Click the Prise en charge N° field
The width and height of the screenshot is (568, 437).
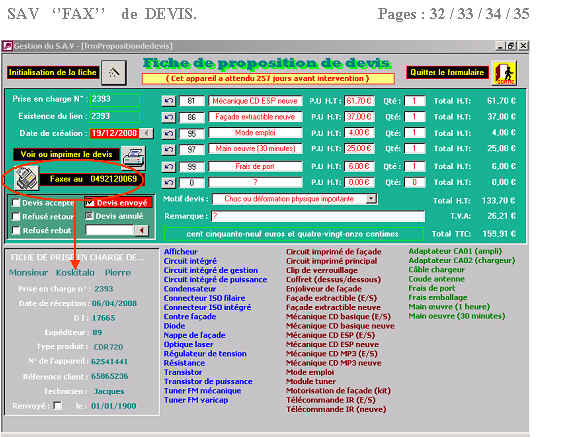[x=114, y=100]
